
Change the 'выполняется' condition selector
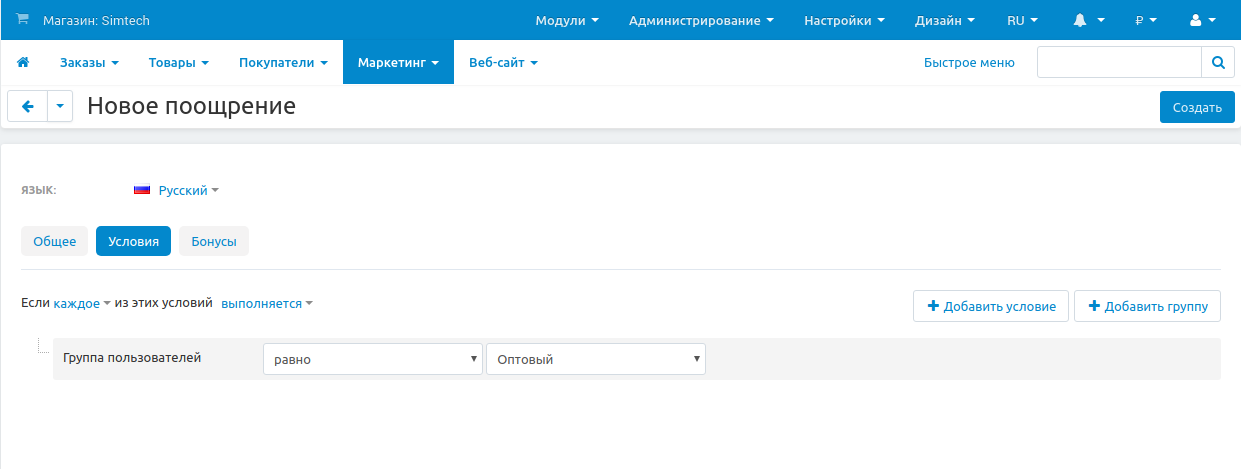click(266, 303)
